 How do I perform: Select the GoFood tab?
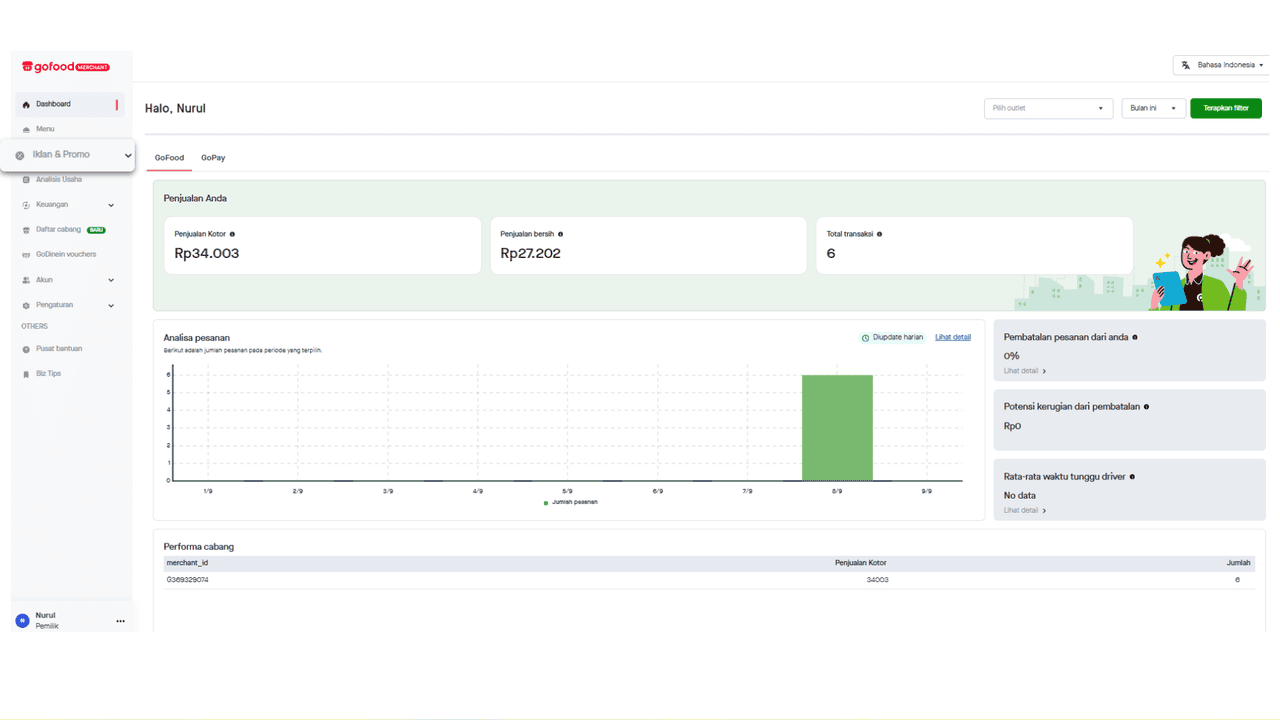[169, 158]
